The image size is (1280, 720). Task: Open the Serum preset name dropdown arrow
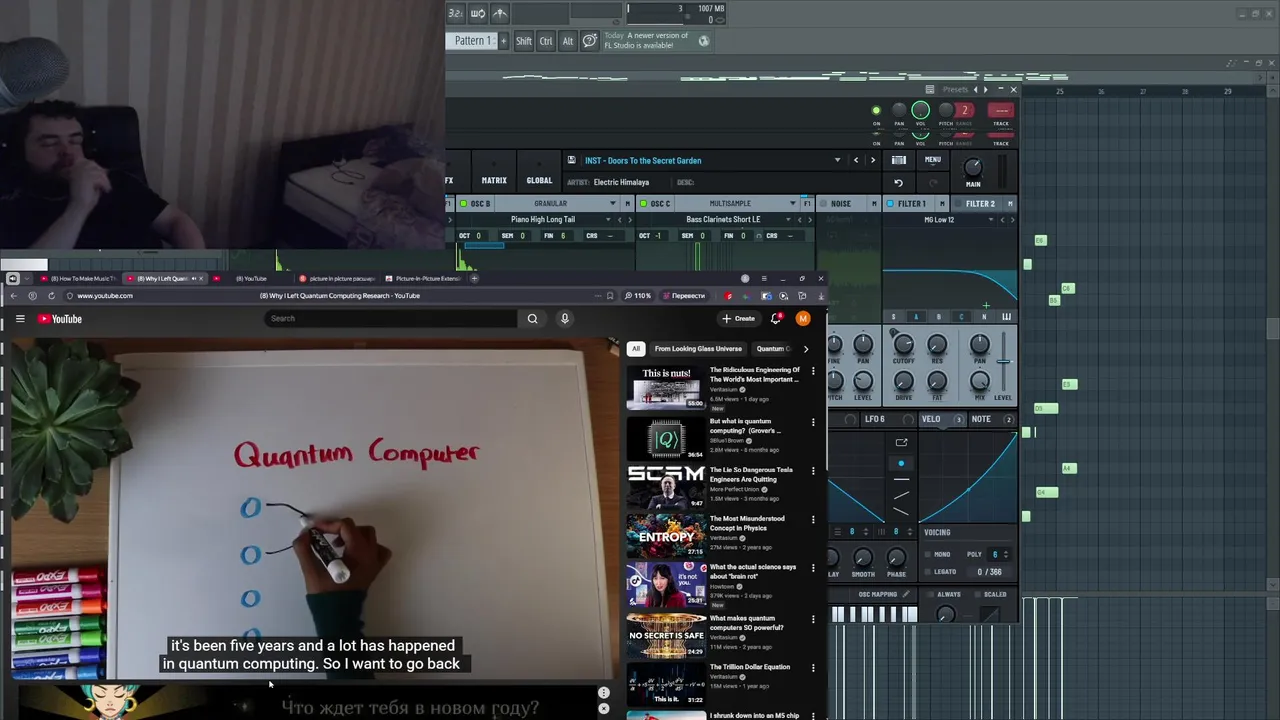coord(837,160)
